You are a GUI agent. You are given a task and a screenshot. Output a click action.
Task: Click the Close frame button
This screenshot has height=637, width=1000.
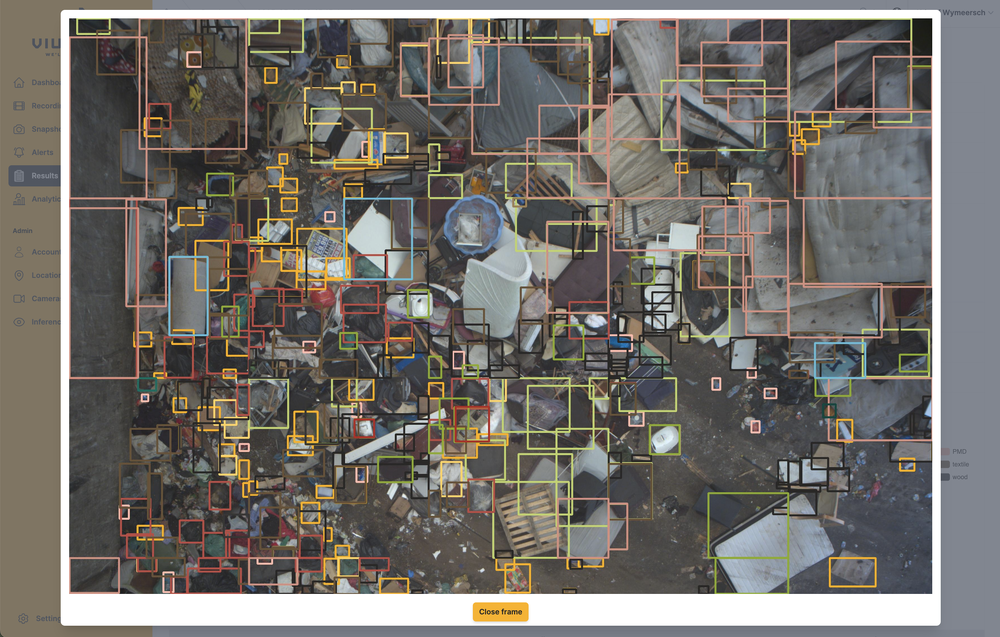click(x=500, y=612)
